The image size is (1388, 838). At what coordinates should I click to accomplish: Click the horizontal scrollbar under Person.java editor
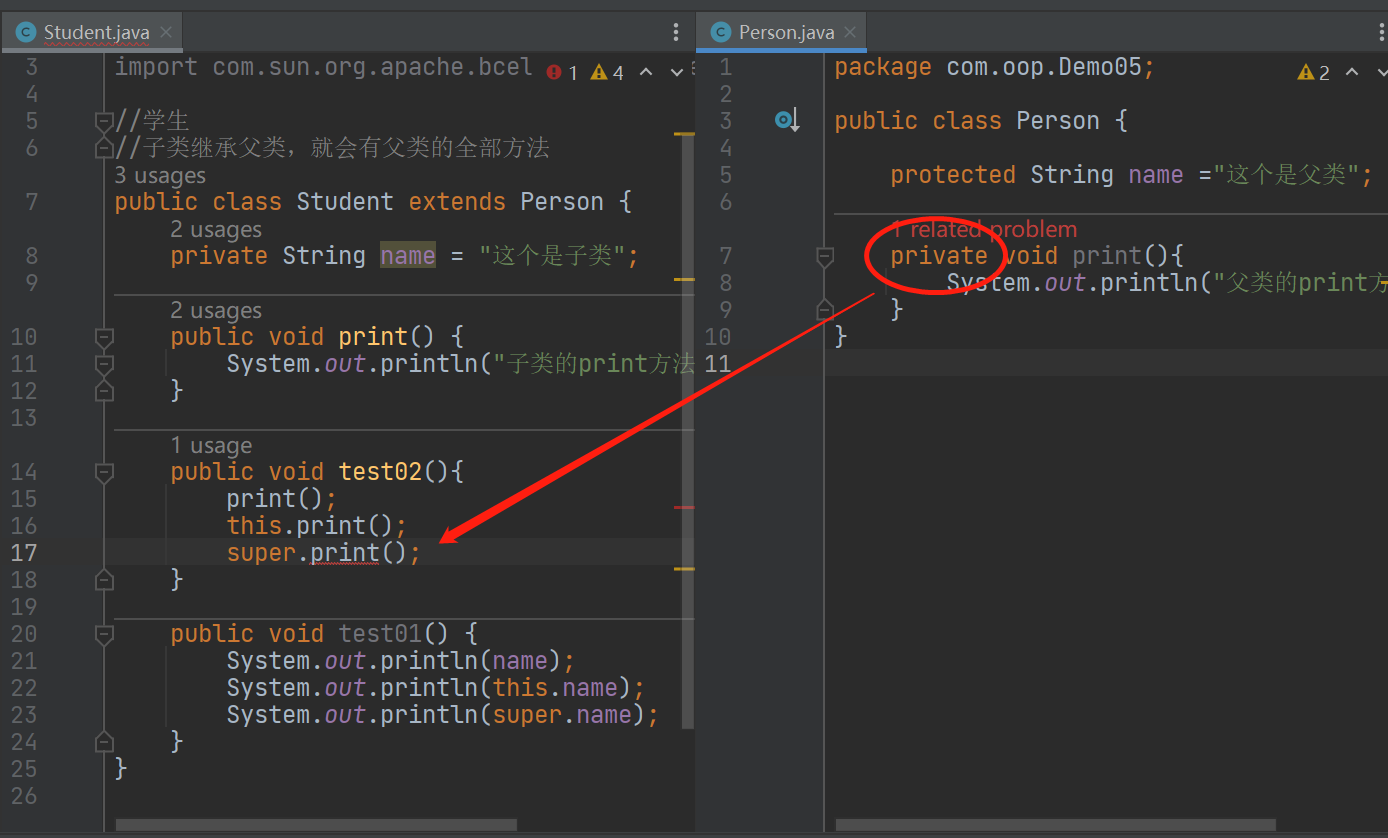[1056, 825]
